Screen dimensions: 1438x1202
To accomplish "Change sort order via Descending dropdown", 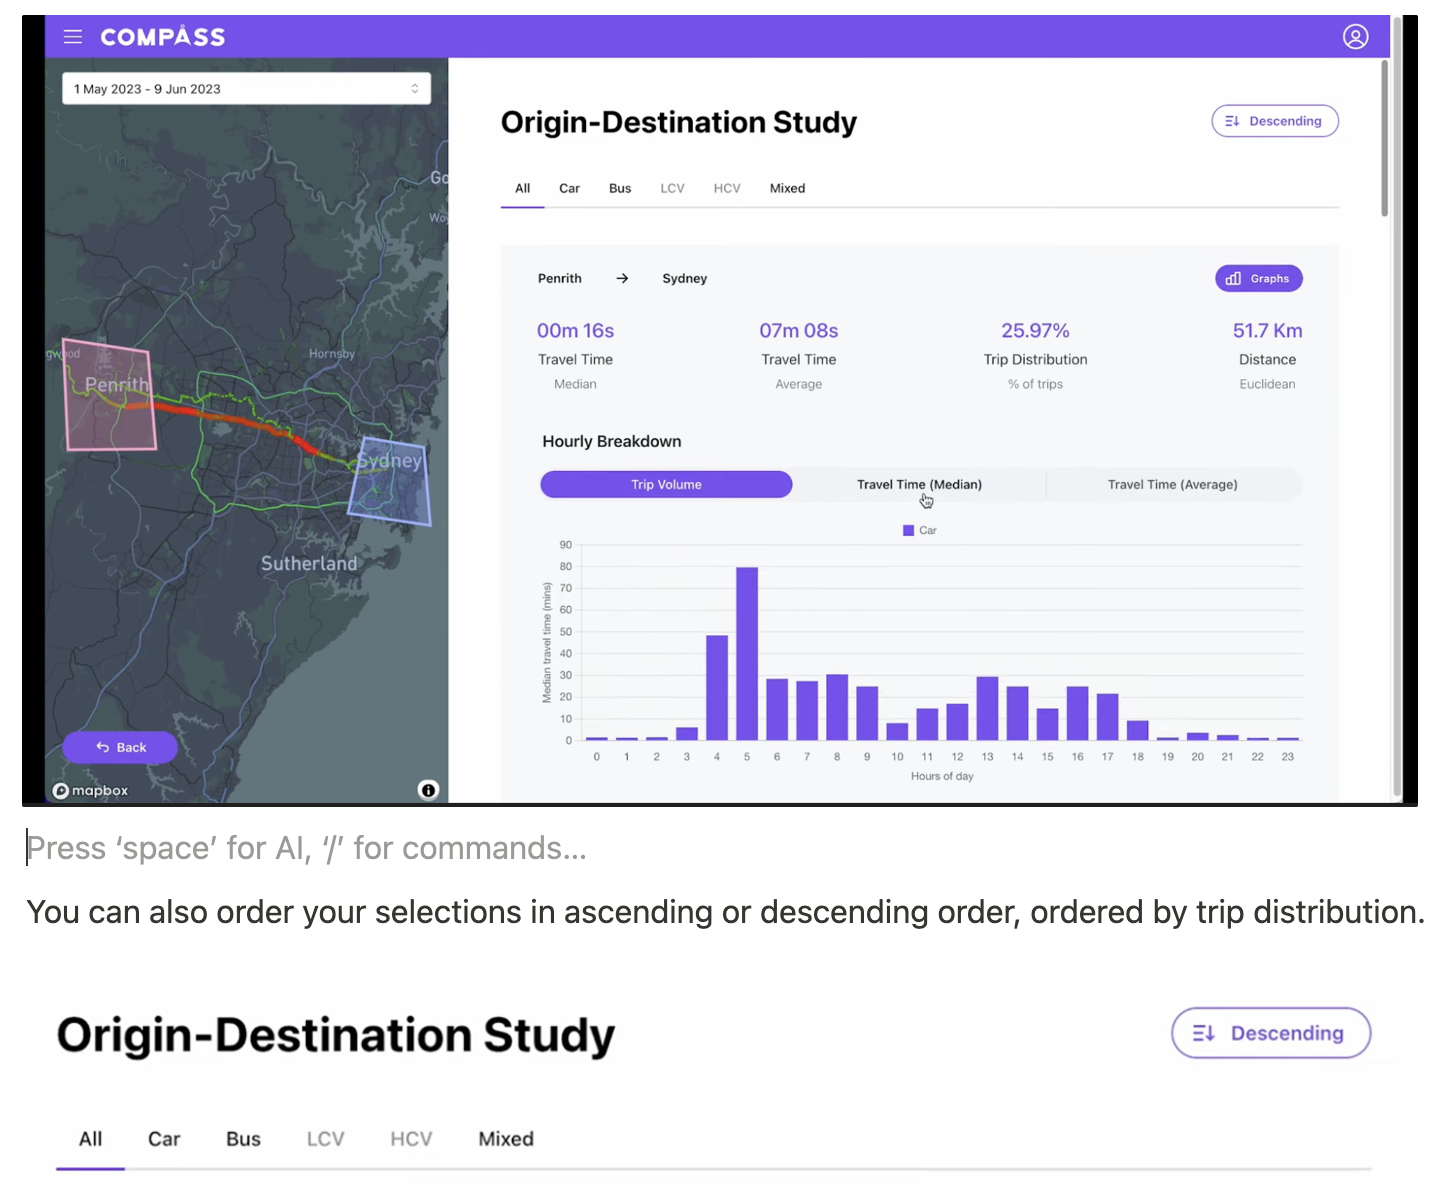I will pos(1275,120).
